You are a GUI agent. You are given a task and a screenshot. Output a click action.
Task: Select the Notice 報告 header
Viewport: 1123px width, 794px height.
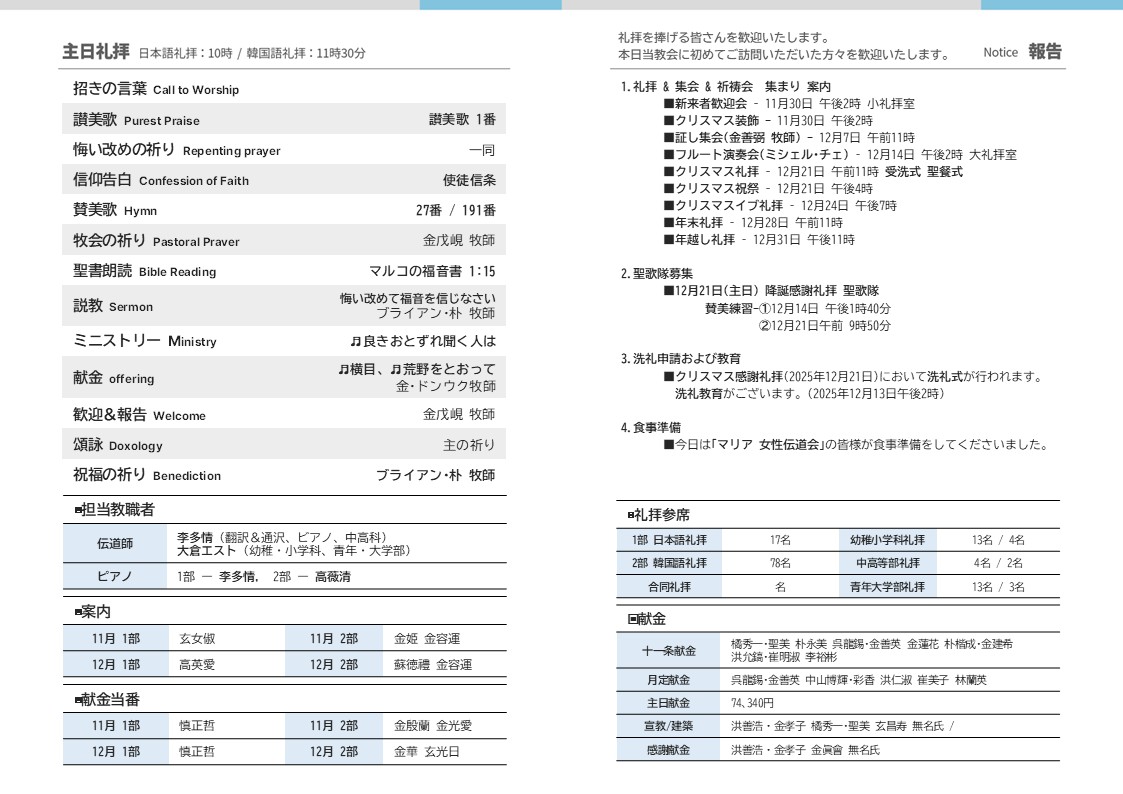1022,52
